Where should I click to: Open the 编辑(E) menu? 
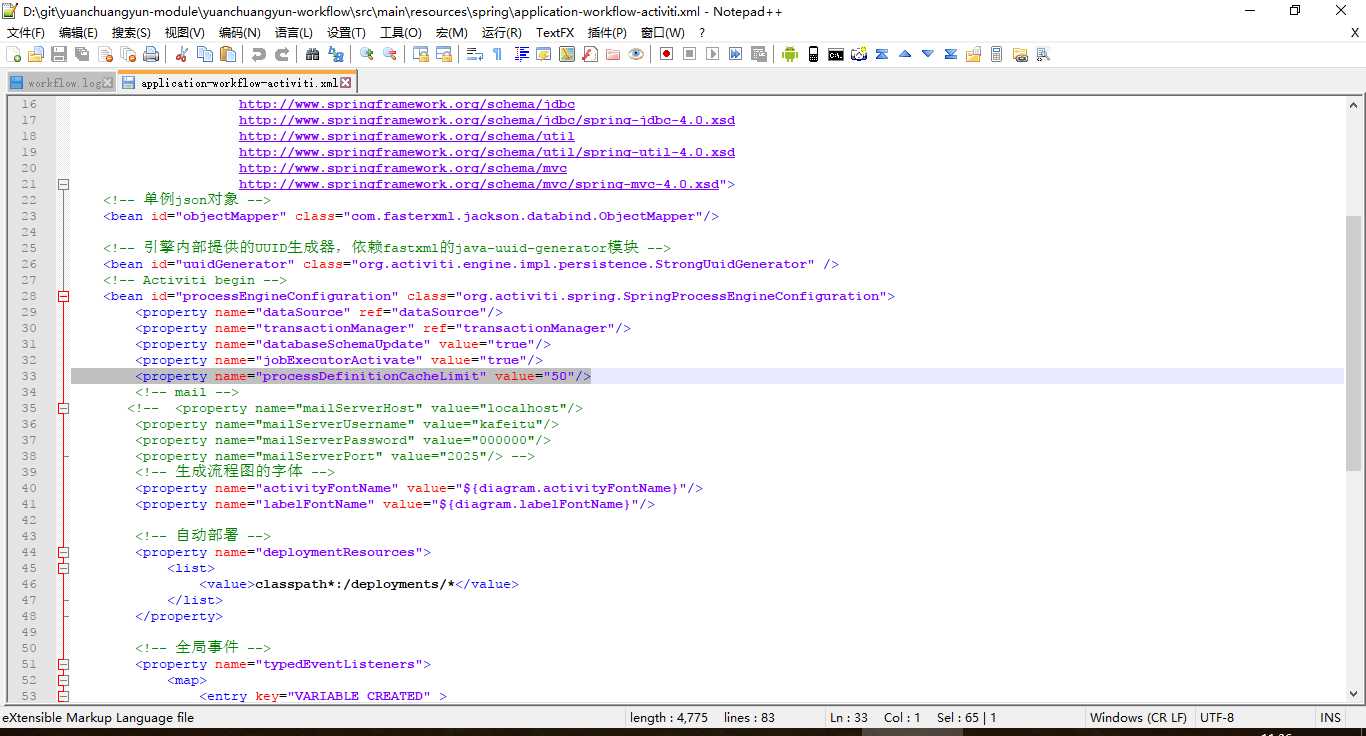78,33
